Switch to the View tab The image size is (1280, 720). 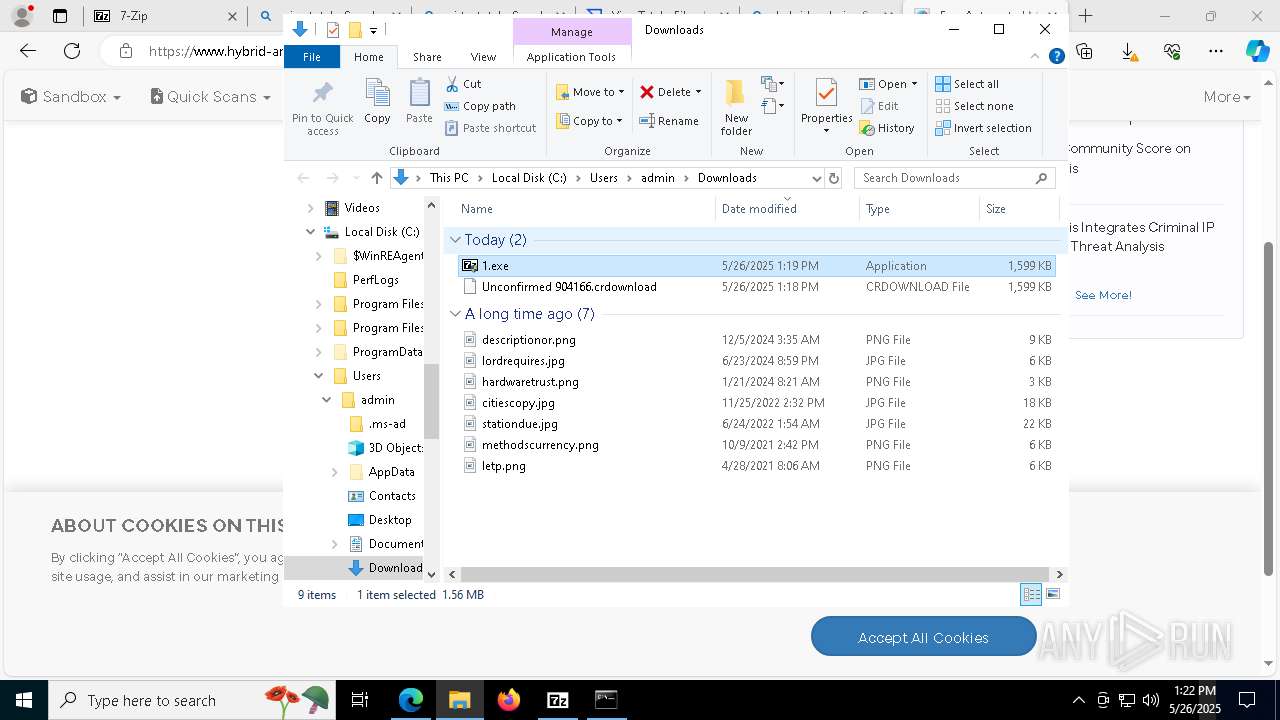[483, 57]
